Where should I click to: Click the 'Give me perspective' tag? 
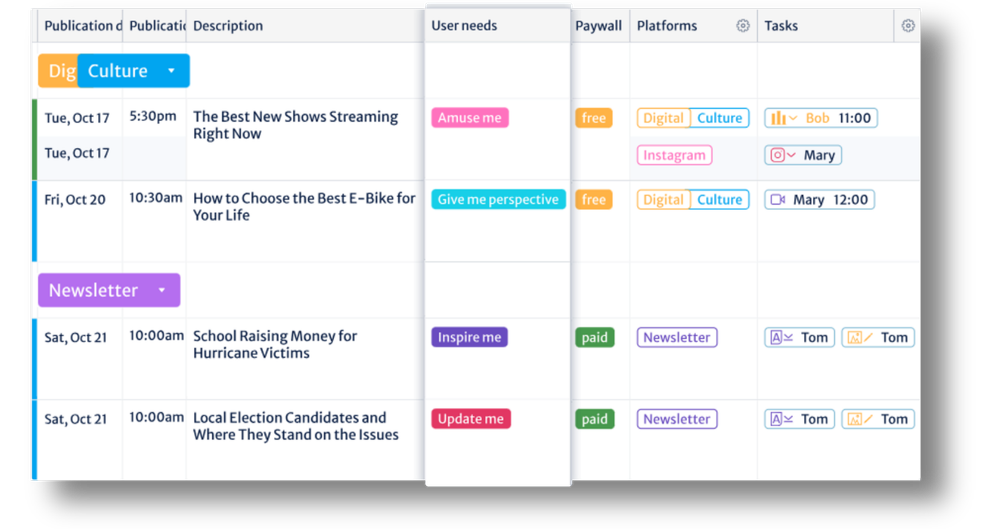[x=498, y=200]
